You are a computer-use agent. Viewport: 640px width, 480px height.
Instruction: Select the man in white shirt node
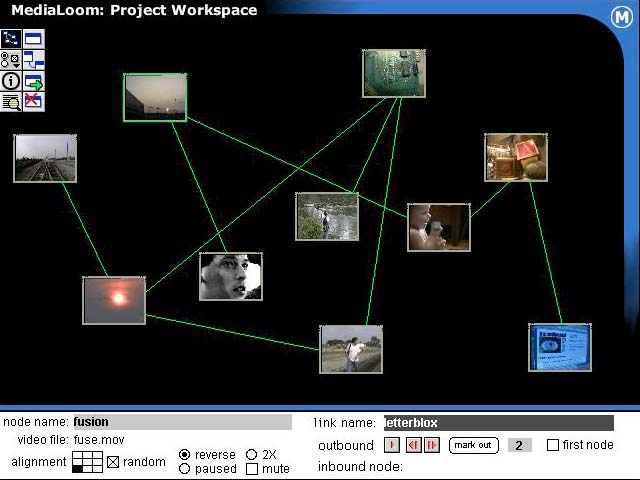point(351,349)
